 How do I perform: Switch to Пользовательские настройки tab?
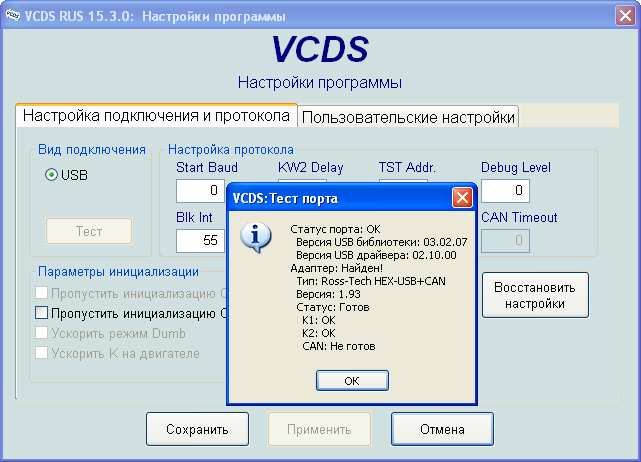point(408,117)
